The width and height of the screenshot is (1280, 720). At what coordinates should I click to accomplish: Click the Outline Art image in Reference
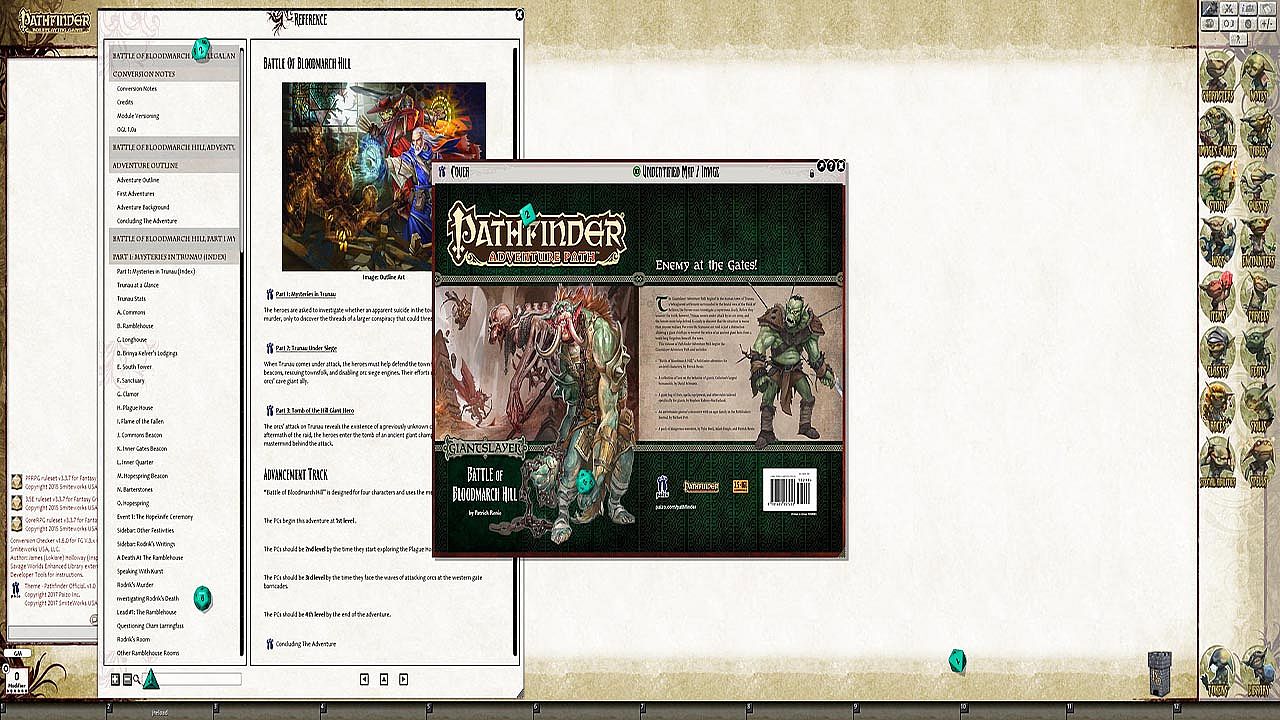pyautogui.click(x=384, y=177)
